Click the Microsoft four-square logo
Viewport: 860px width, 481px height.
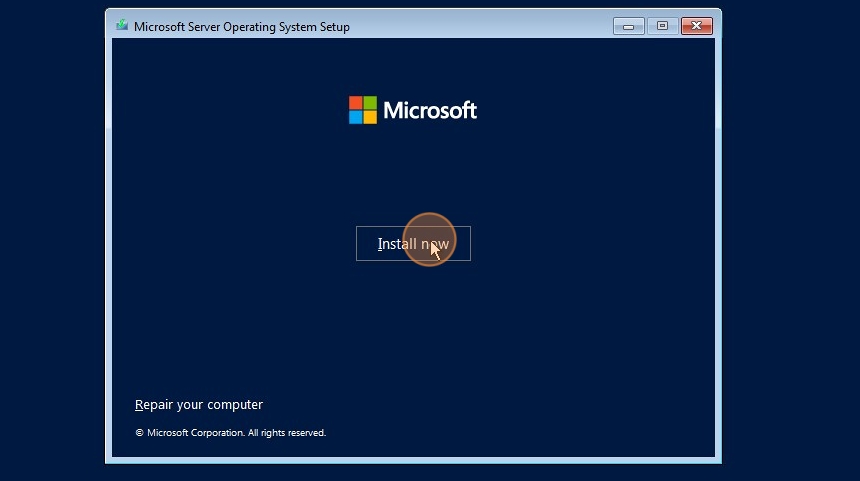363,110
